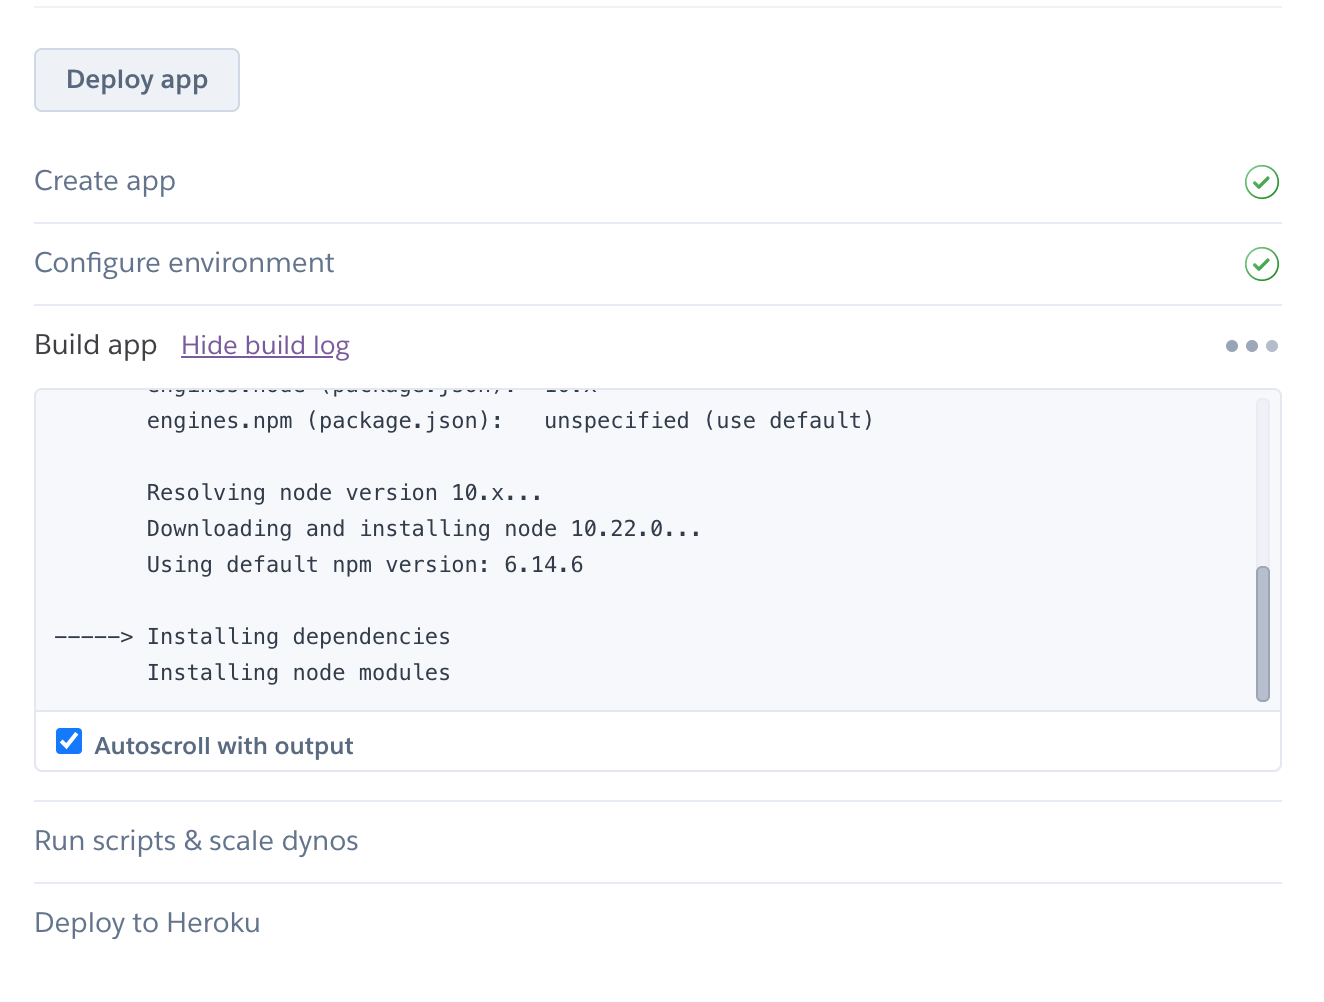Click the green checkmark beside Create app
Image resolution: width=1324 pixels, height=1002 pixels.
1262,182
